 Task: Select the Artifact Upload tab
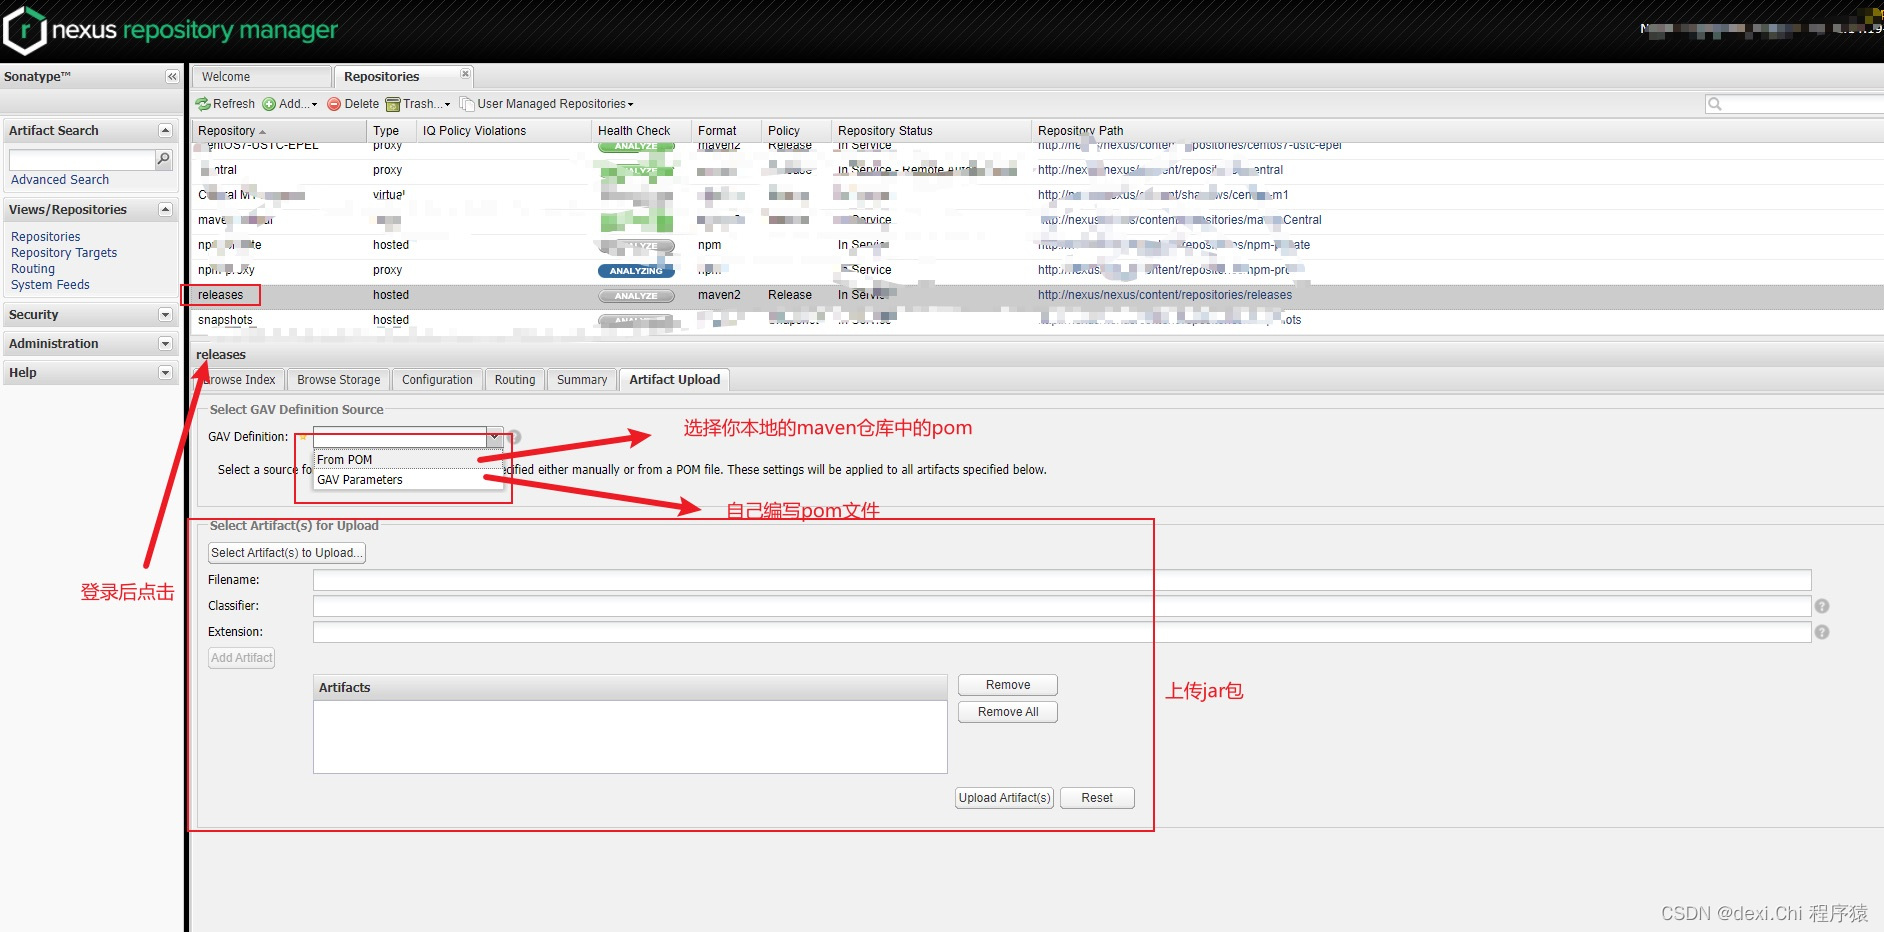pyautogui.click(x=674, y=380)
